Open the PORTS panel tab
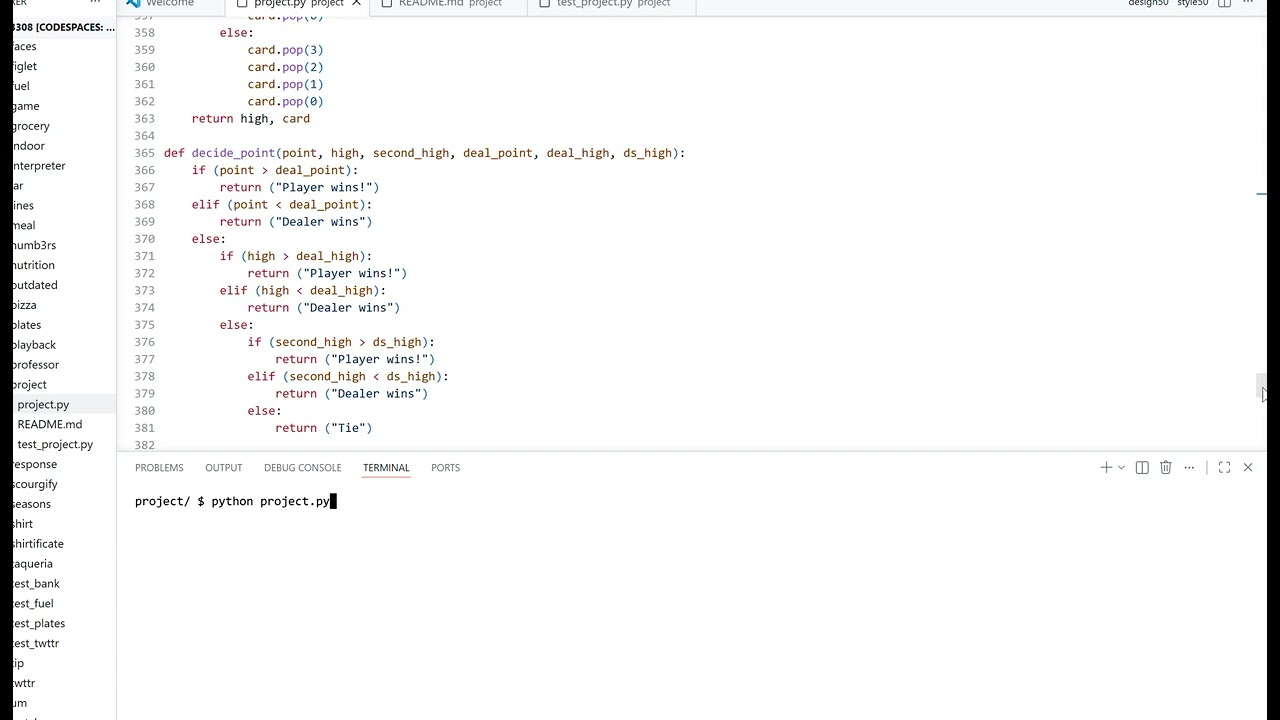Viewport: 1280px width, 720px height. [x=446, y=467]
